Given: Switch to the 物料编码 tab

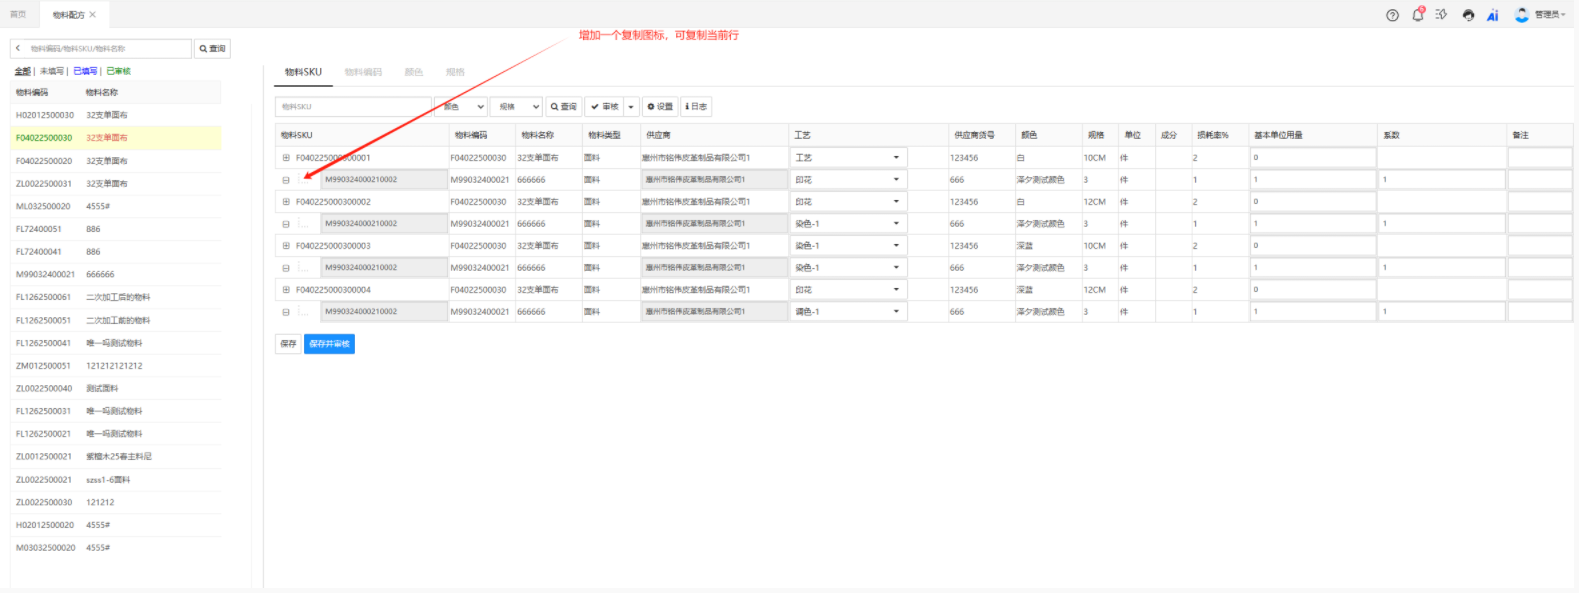Looking at the screenshot, I should (363, 72).
